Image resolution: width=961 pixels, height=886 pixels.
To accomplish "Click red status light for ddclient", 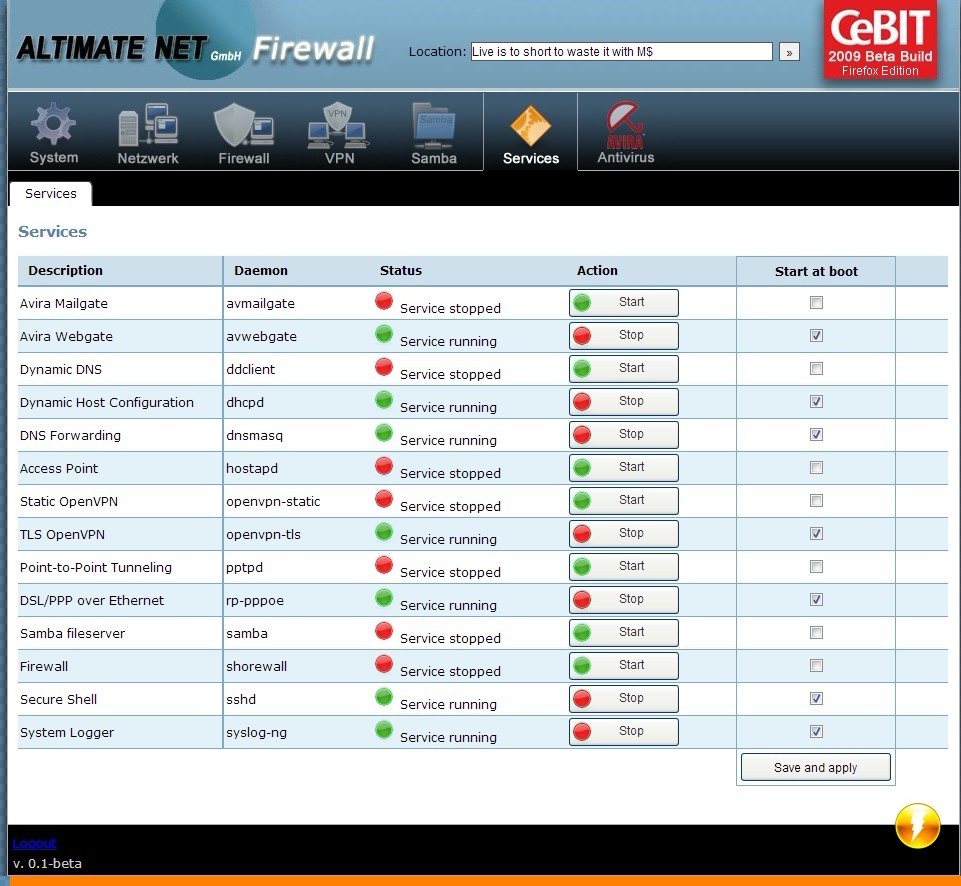I will 384,367.
